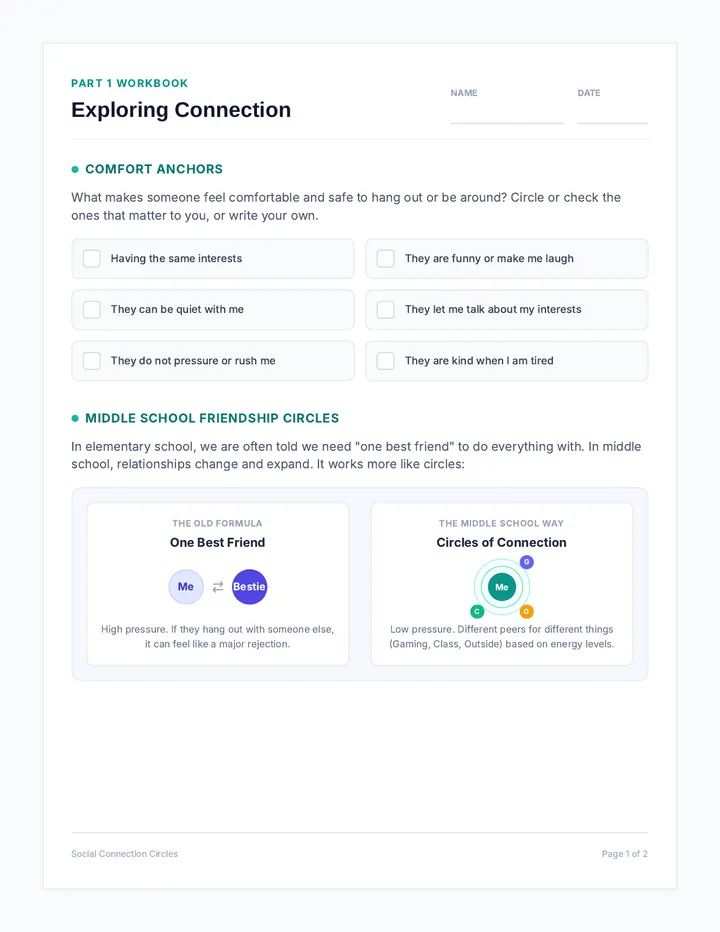Image resolution: width=720 pixels, height=932 pixels.
Task: Select the 'They let me talk about my interests' checkbox
Action: pyautogui.click(x=386, y=310)
